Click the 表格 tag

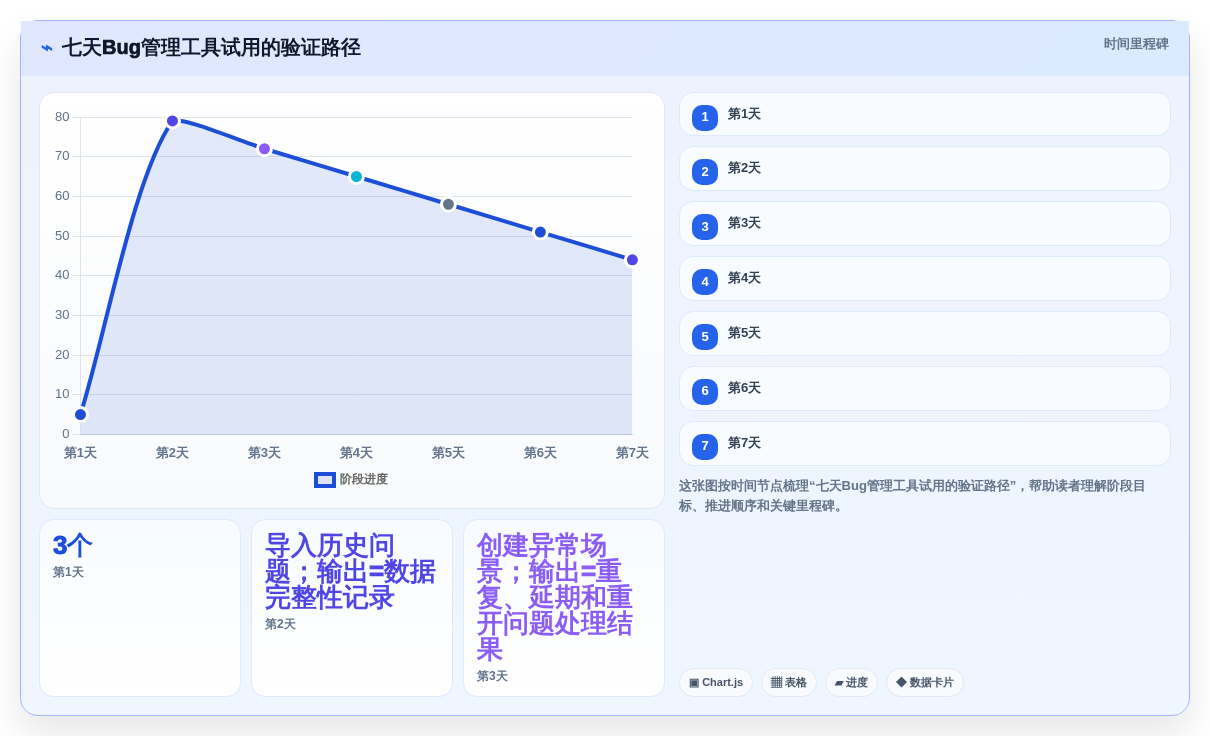pos(789,682)
